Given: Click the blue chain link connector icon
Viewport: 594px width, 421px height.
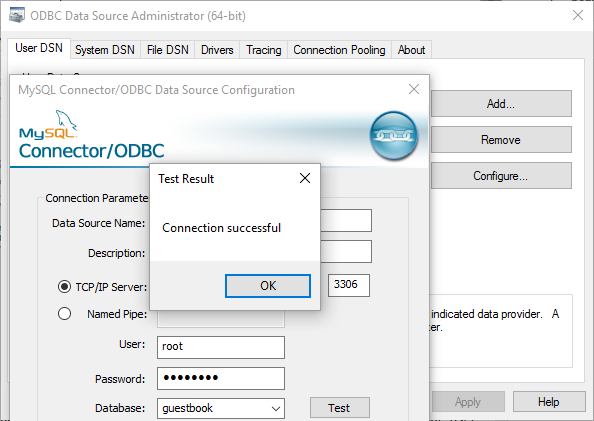Looking at the screenshot, I should pos(394,135).
